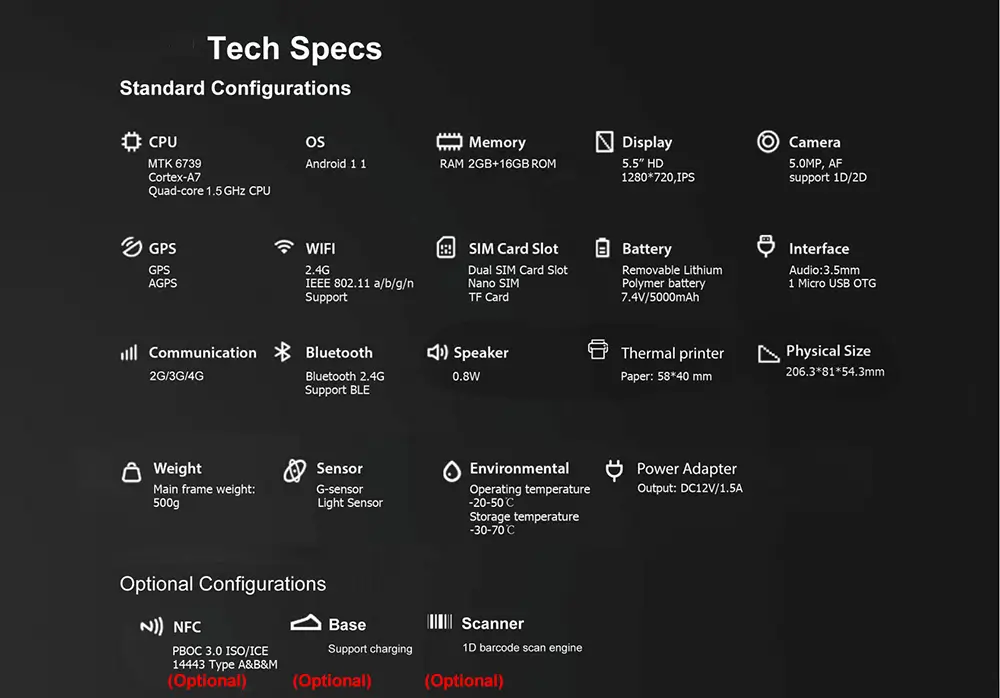Image resolution: width=1000 pixels, height=698 pixels.
Task: Click the NFC icon
Action: point(152,627)
